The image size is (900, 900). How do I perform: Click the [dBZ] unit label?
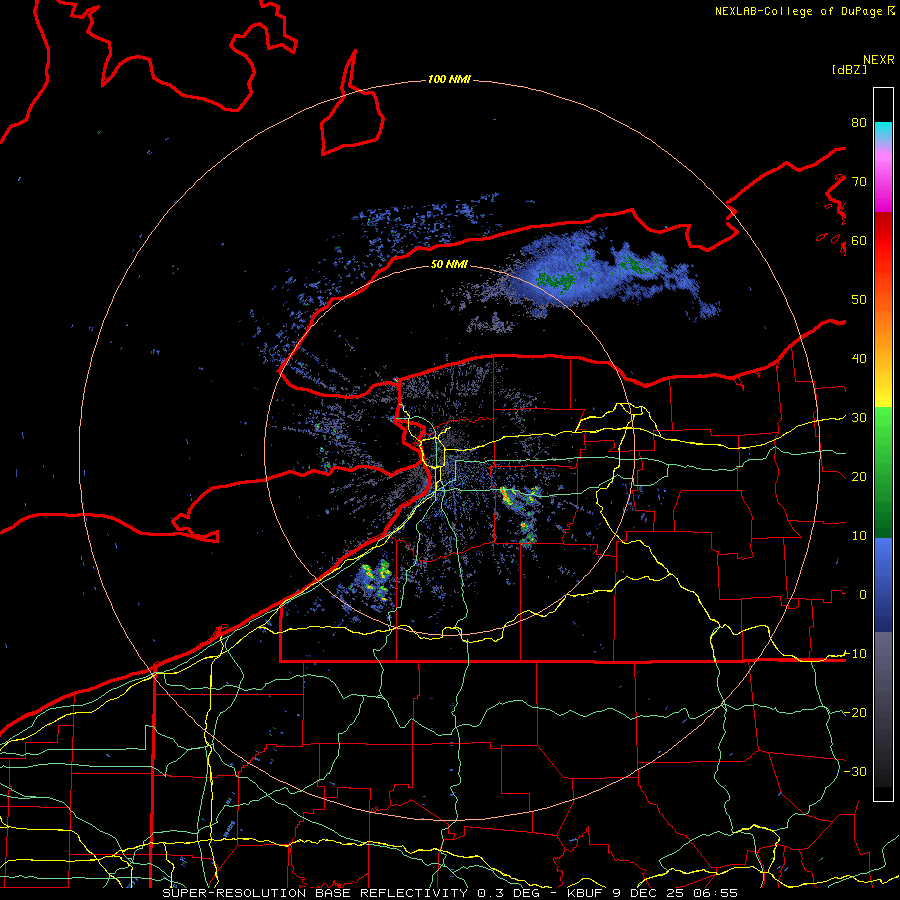(849, 69)
